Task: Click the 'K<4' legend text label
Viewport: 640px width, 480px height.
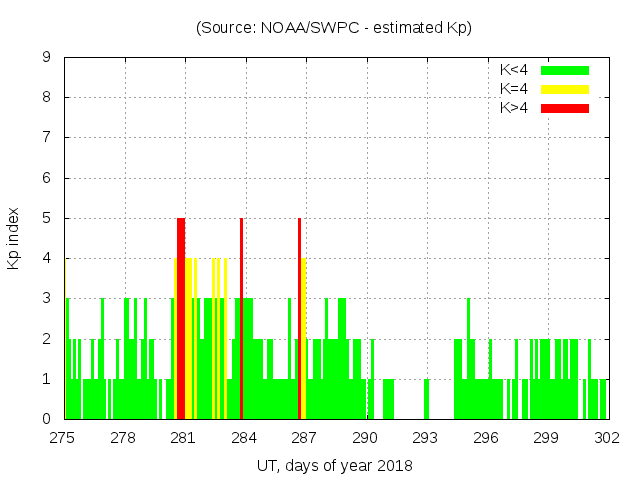Action: point(514,70)
